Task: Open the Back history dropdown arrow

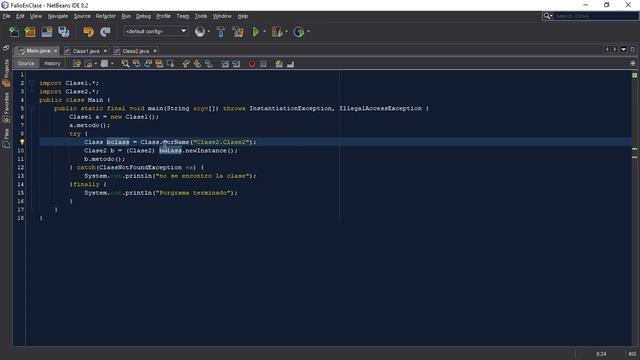Action: (96, 64)
